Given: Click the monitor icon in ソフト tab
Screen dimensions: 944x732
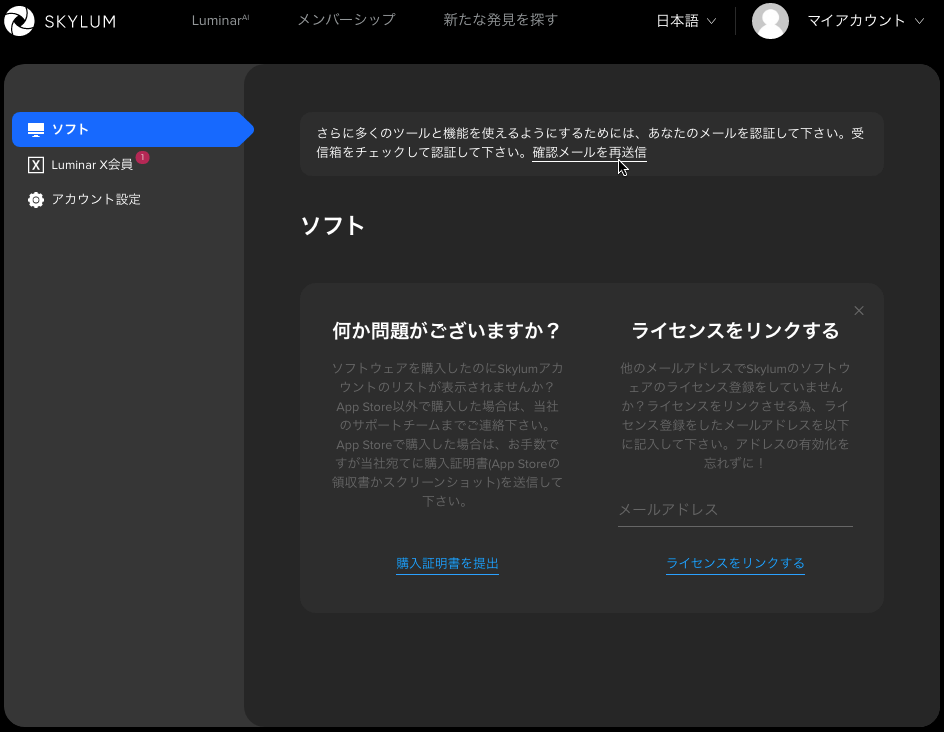Looking at the screenshot, I should 36,129.
